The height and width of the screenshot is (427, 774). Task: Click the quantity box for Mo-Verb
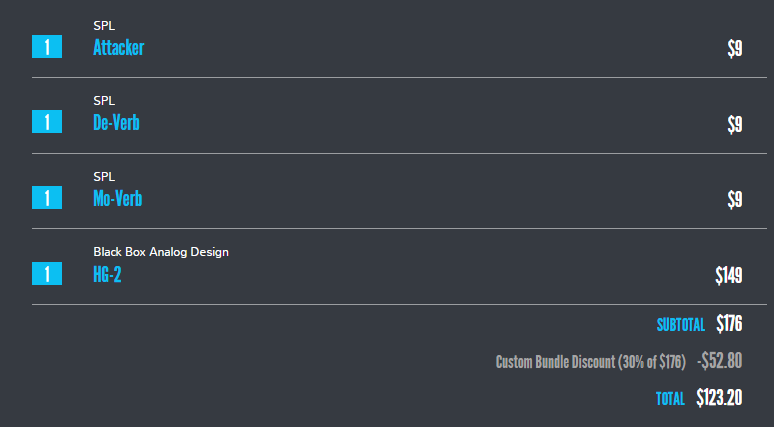[x=47, y=197]
